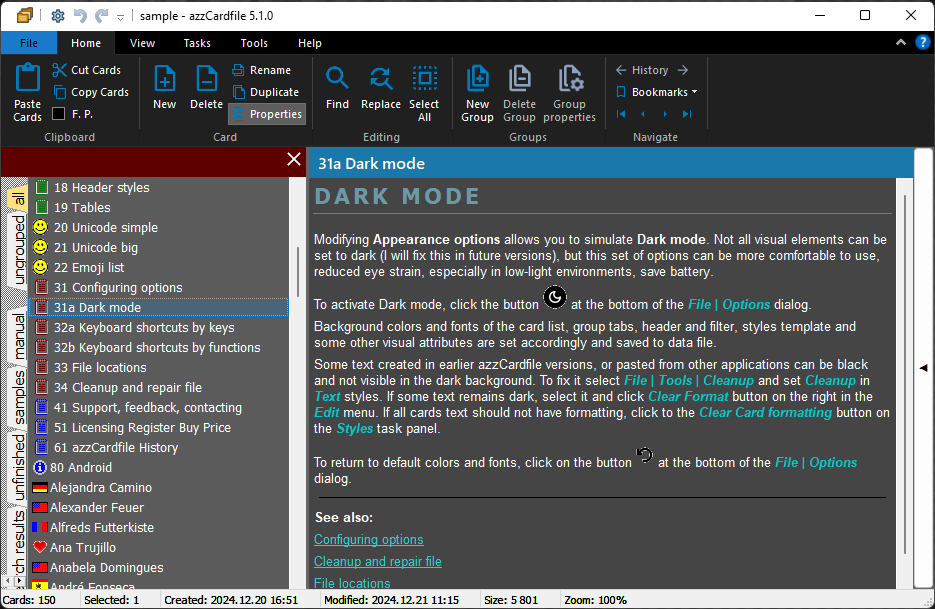Open the Replace tool

coord(381,87)
